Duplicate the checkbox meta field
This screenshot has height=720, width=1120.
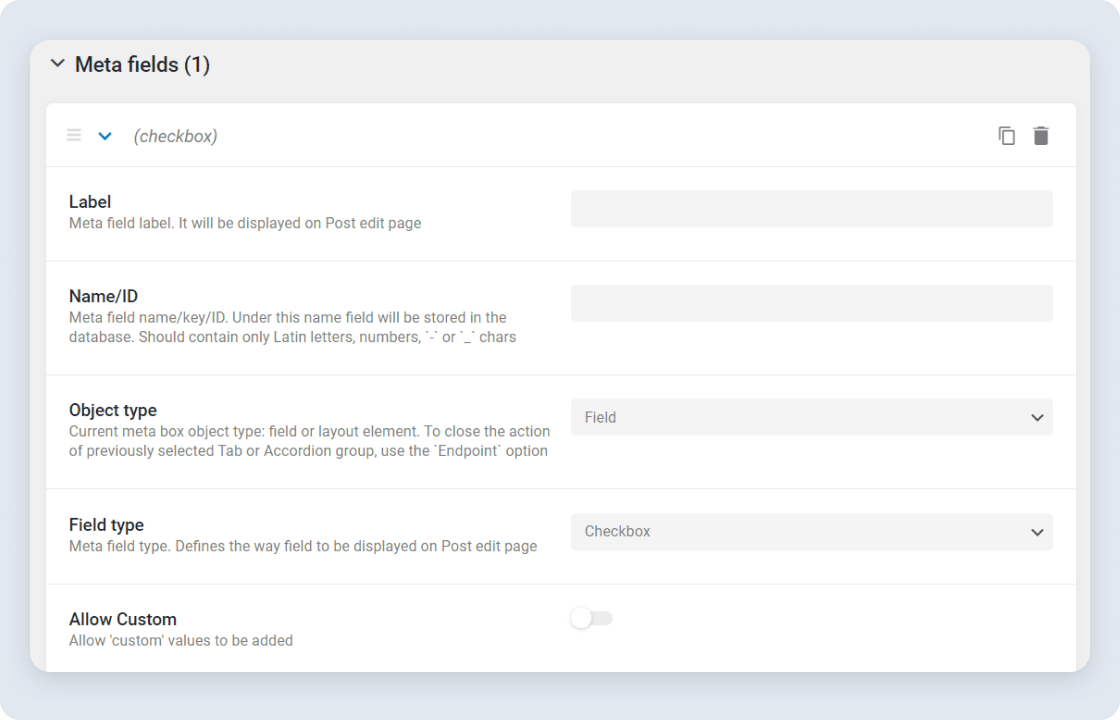1006,136
